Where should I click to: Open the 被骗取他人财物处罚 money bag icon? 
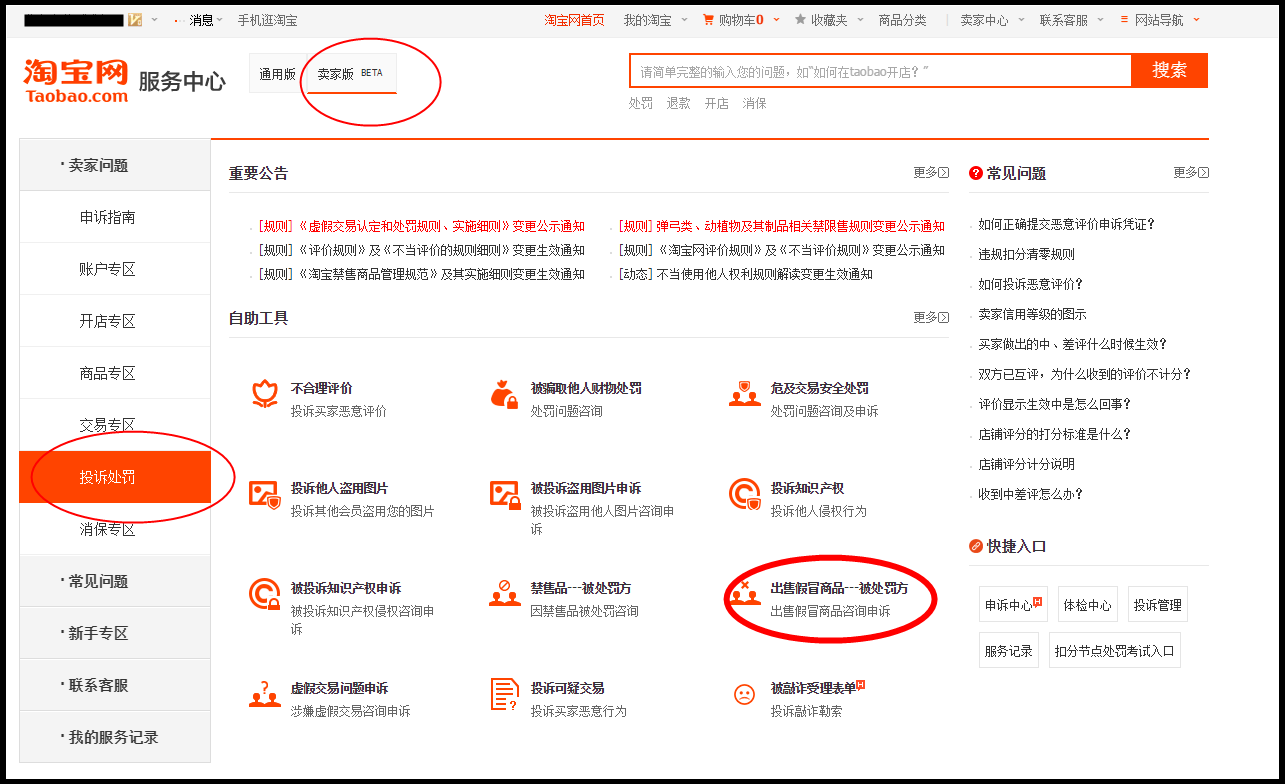504,394
